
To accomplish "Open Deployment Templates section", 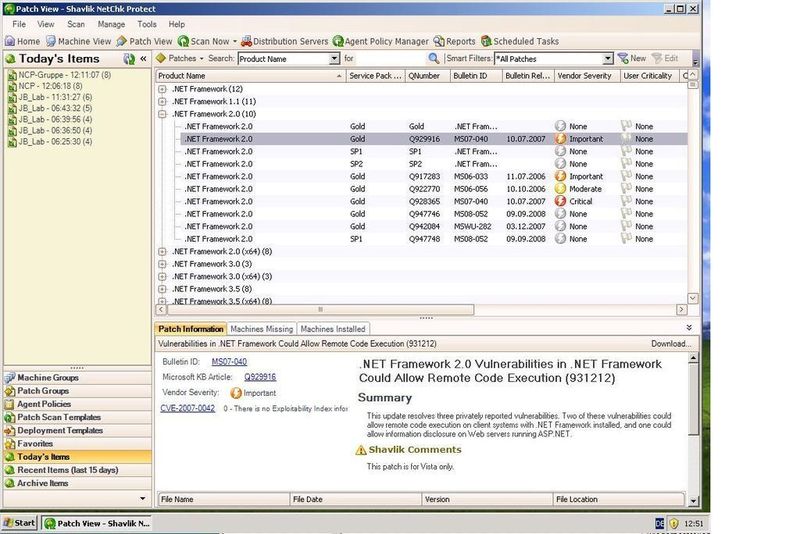I will click(x=78, y=431).
